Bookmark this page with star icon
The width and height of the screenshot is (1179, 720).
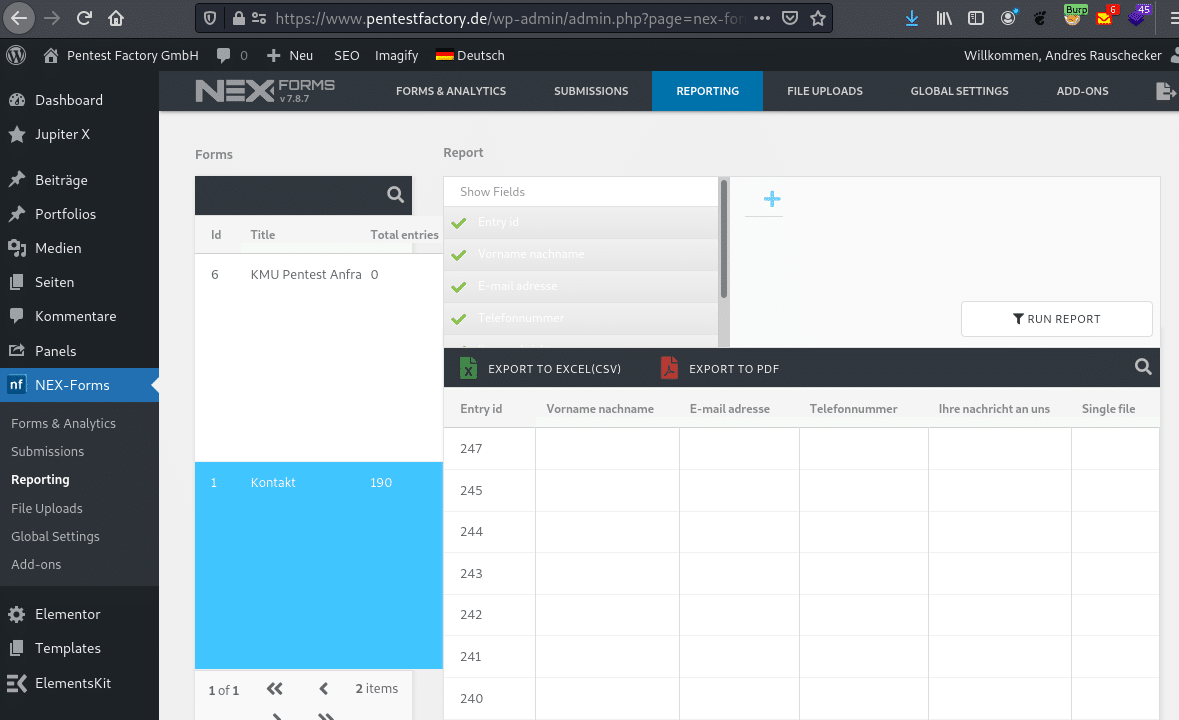click(x=818, y=18)
